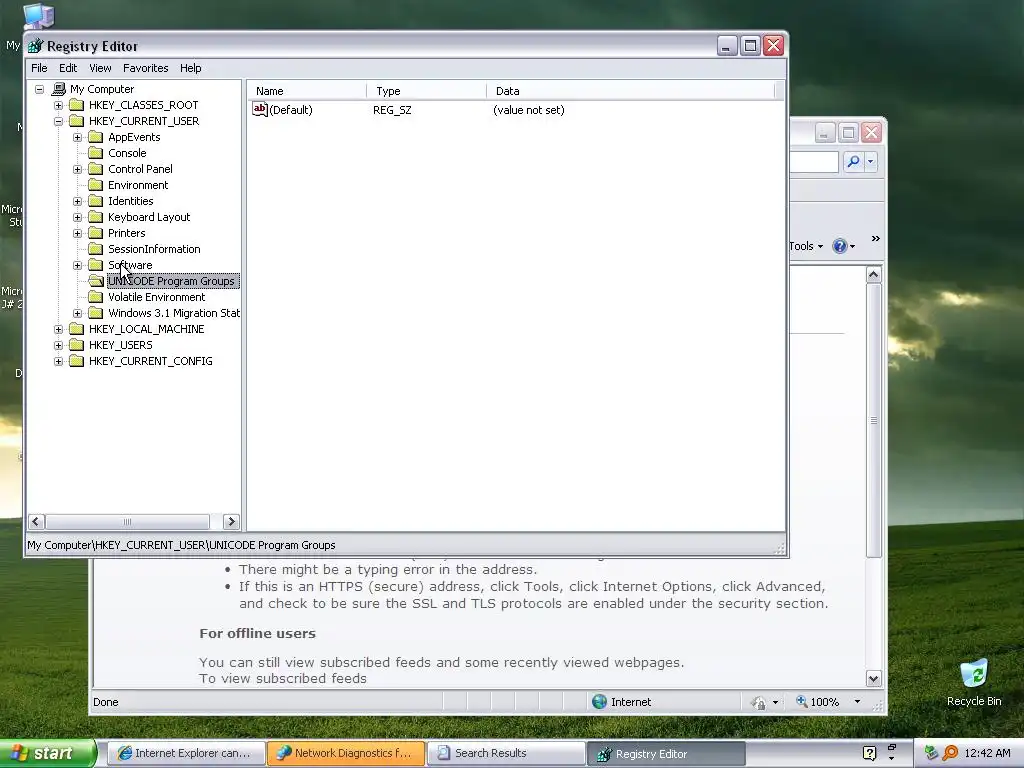Expand the Windows 3.1 Migration Status key
This screenshot has width=1024, height=768.
coord(78,313)
